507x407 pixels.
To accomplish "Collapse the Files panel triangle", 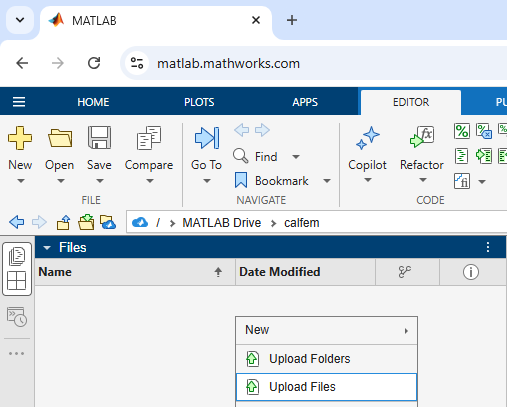I will tap(47, 248).
